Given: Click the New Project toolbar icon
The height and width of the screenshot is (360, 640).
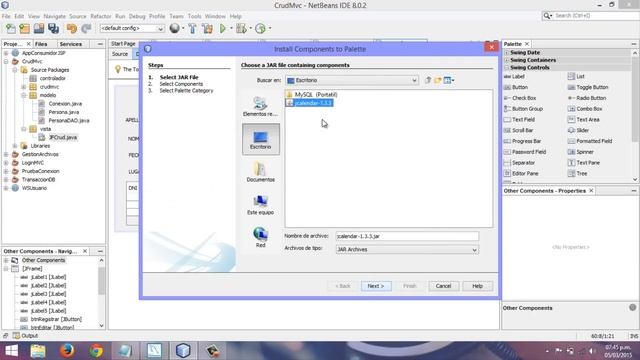Looking at the screenshot, I should [x=24, y=29].
